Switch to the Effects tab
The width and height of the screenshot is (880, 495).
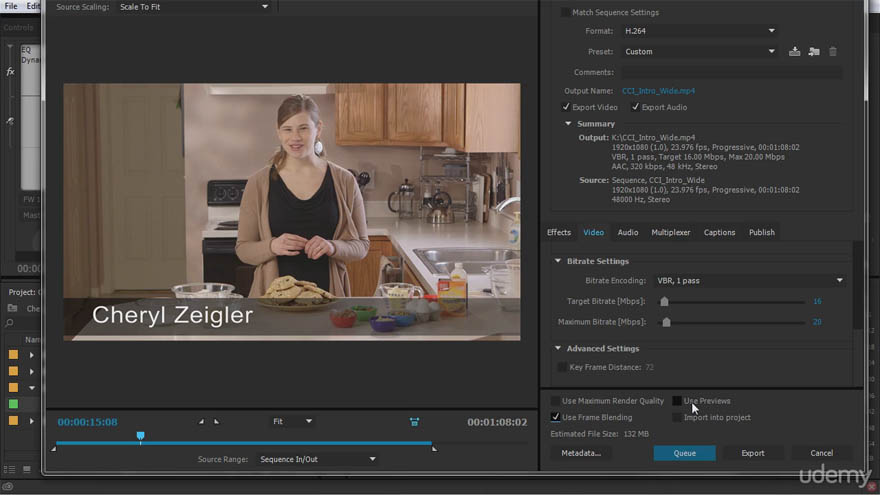pyautogui.click(x=558, y=232)
